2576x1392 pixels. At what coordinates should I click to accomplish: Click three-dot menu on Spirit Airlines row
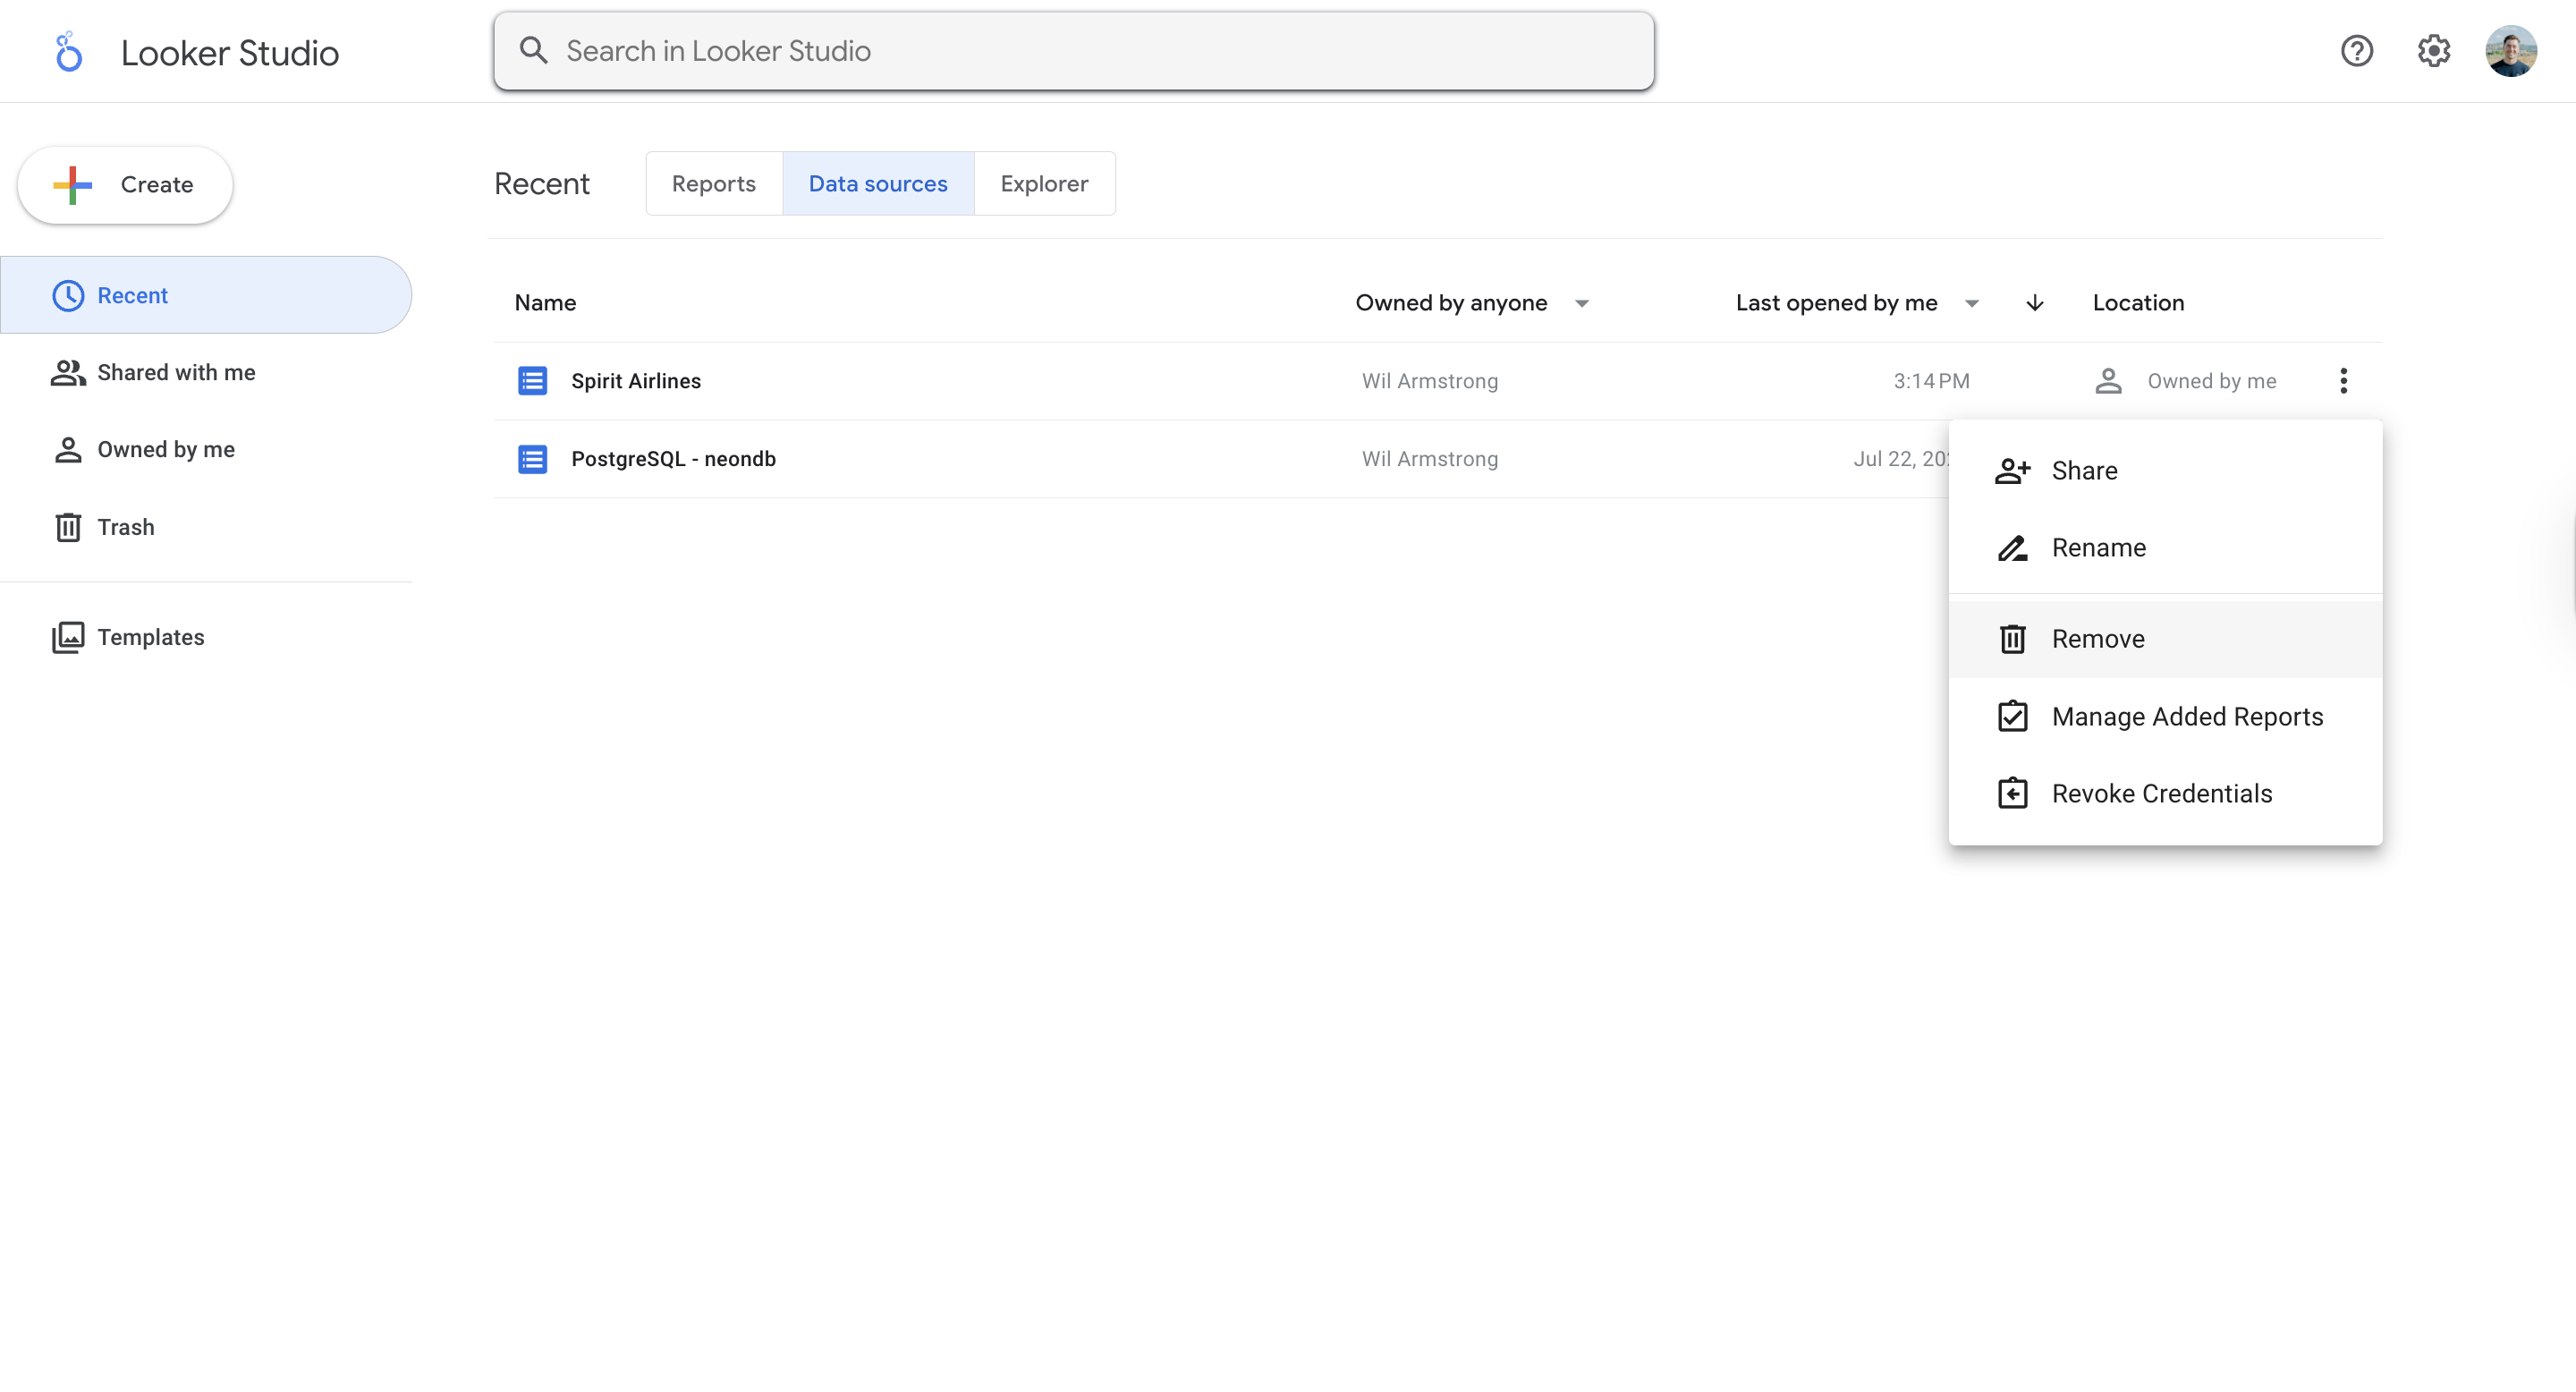click(x=2343, y=381)
